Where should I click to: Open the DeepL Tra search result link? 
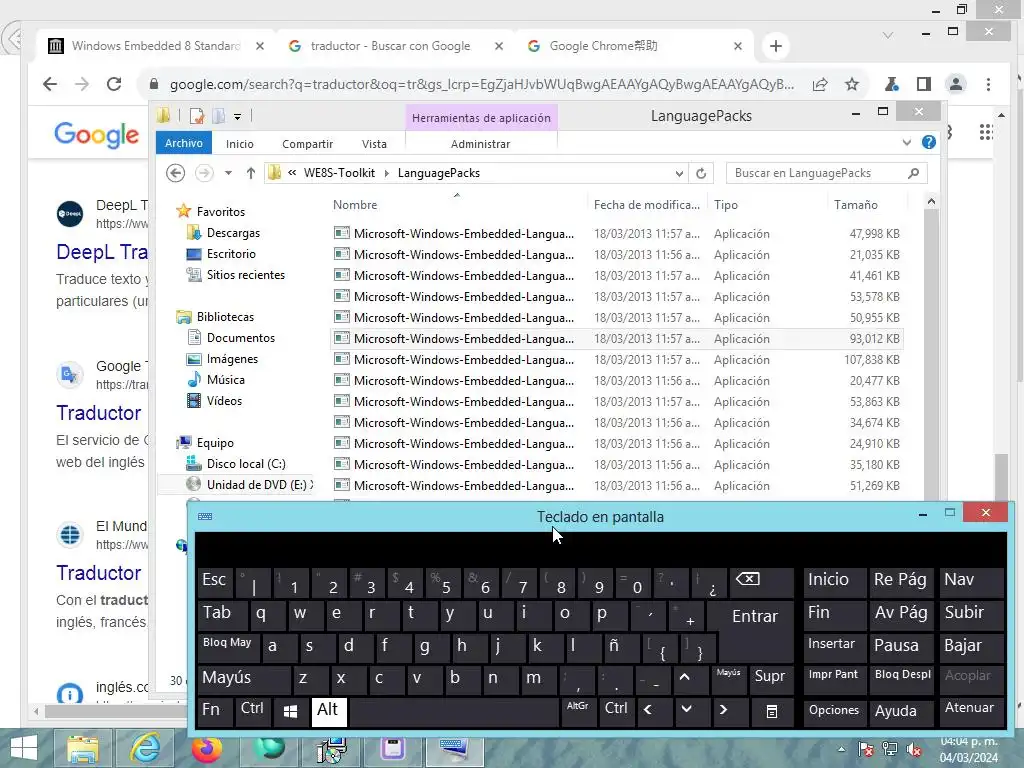[102, 252]
